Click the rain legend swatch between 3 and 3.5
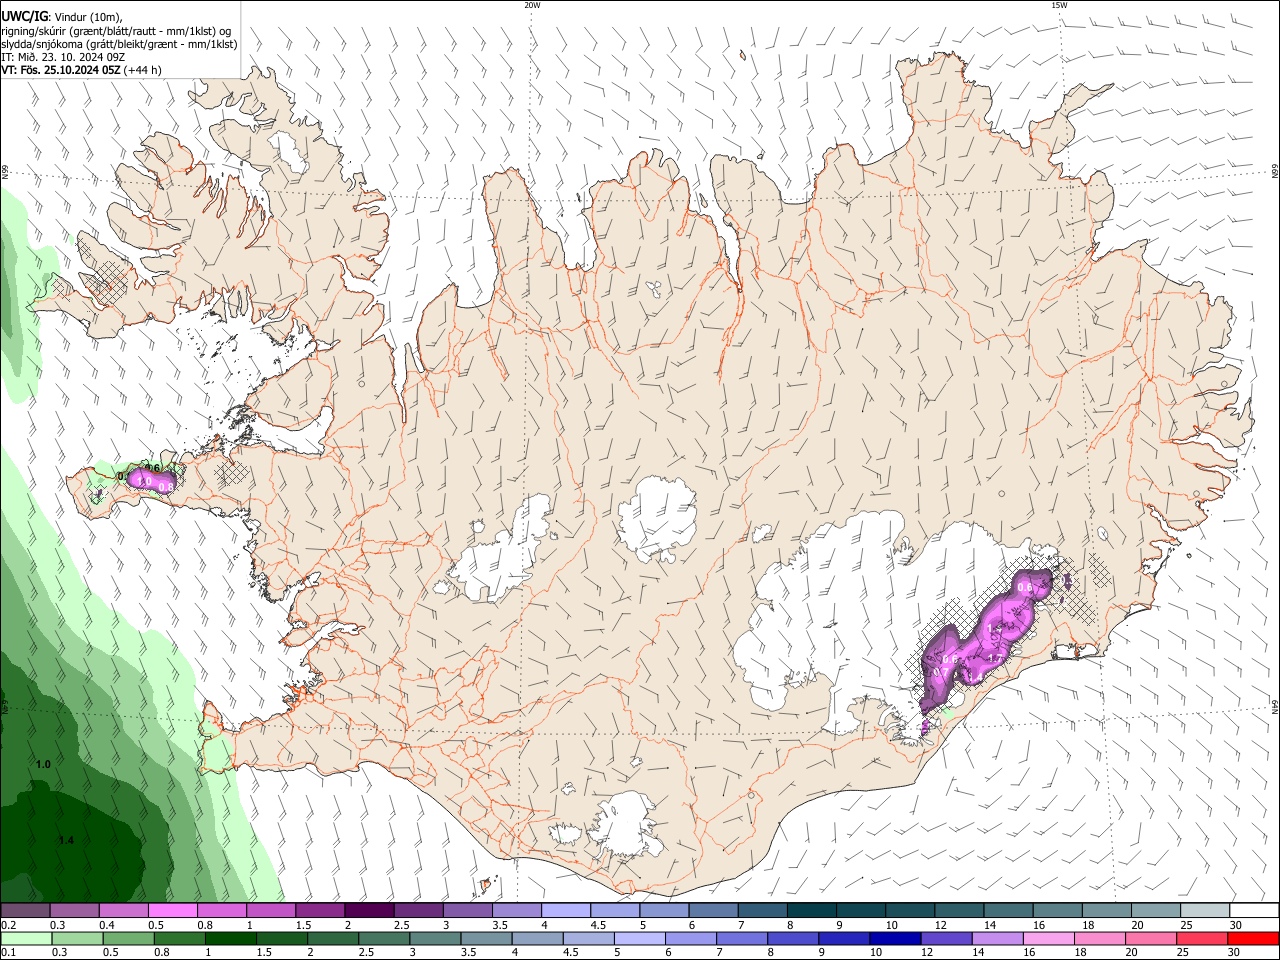The width and height of the screenshot is (1280, 960). click(x=436, y=938)
